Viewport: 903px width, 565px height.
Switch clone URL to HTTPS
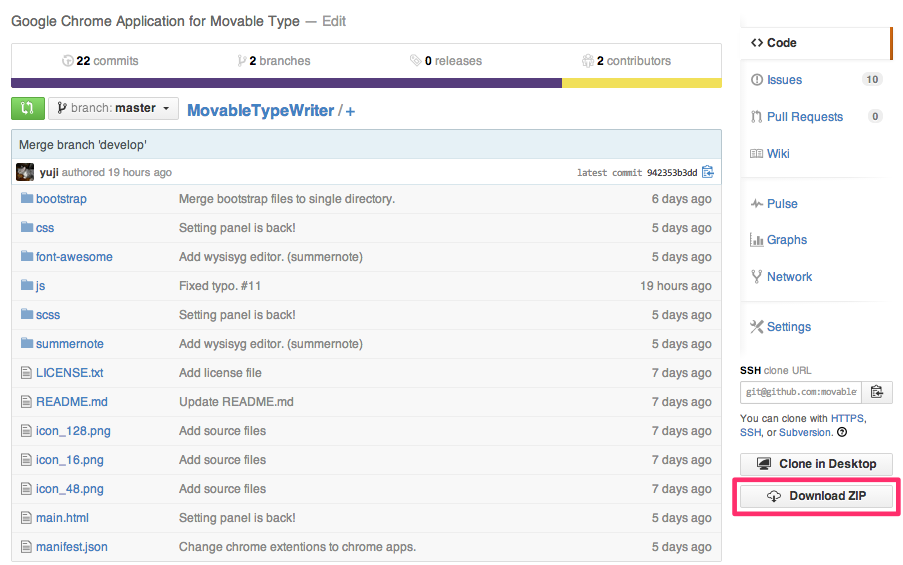coord(847,418)
